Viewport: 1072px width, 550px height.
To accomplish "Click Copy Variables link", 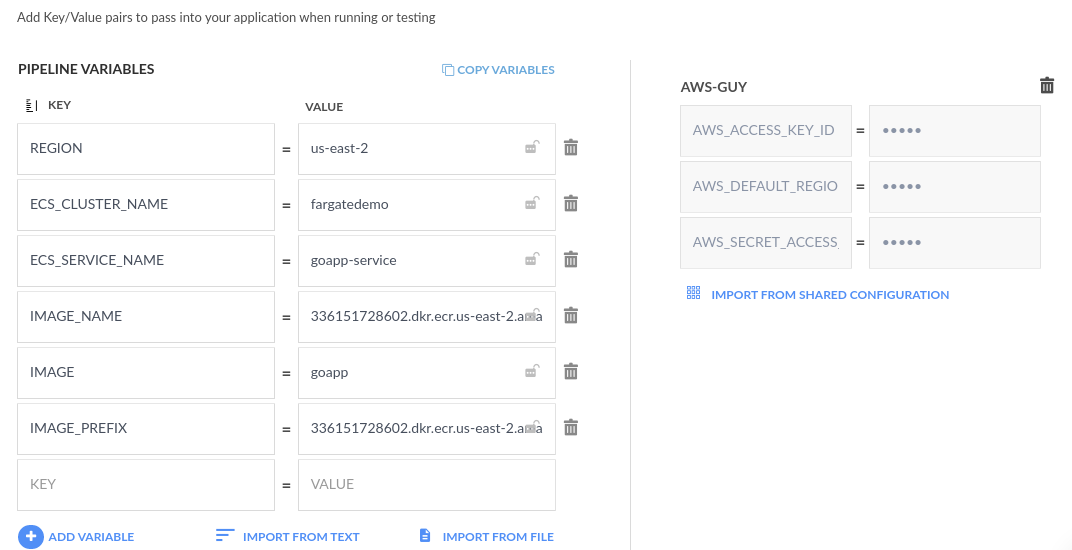I will tap(498, 70).
